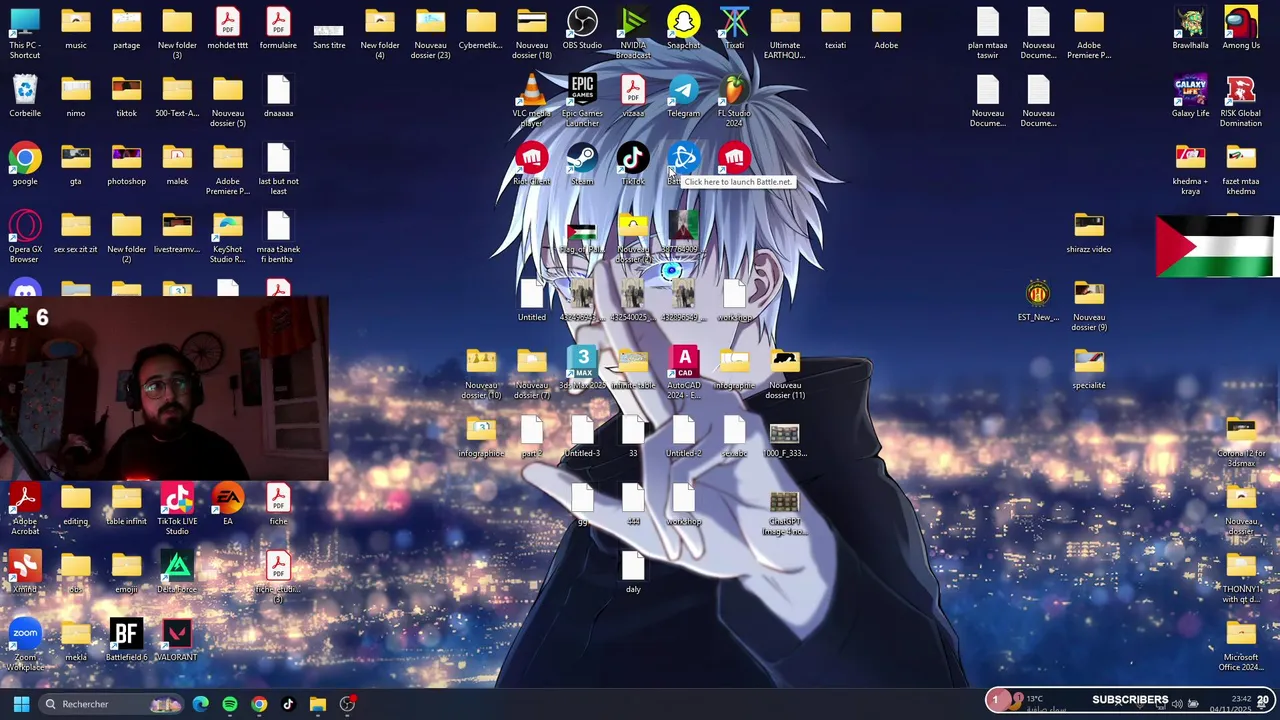Switch to Spotify in the taskbar

click(x=230, y=704)
